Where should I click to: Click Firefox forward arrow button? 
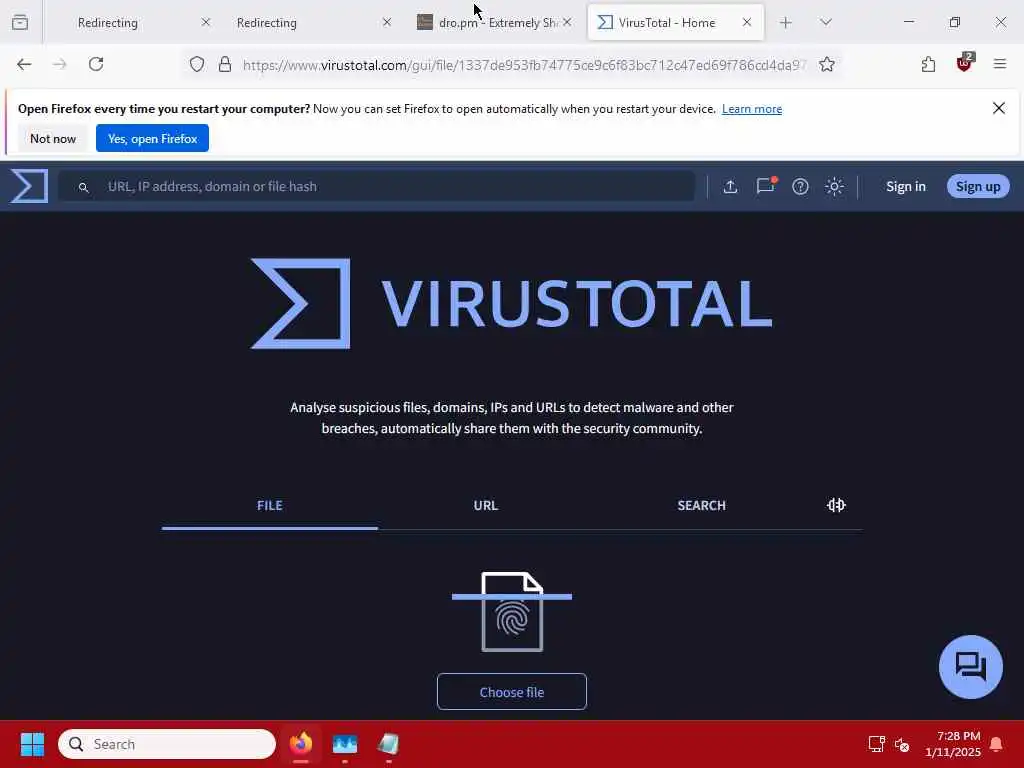(x=59, y=64)
